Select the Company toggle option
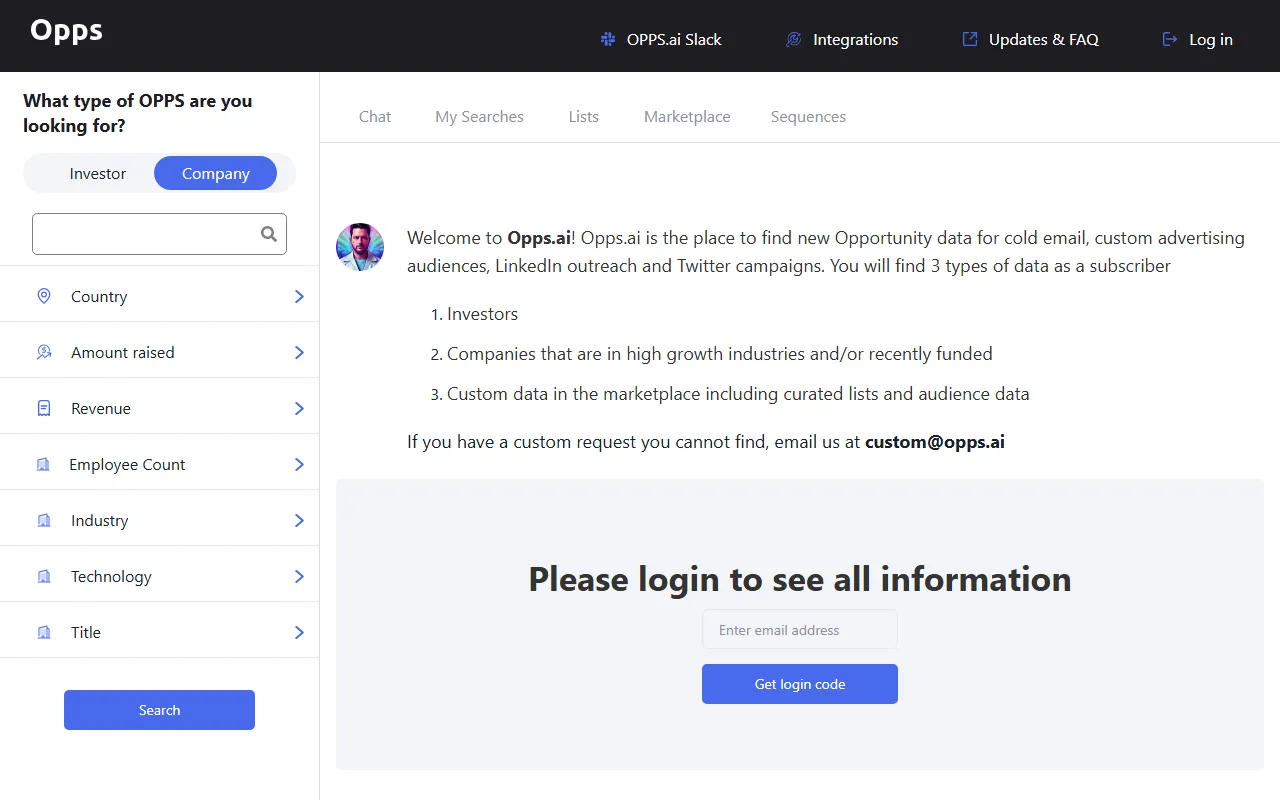Viewport: 1280px width, 800px height. pyautogui.click(x=215, y=173)
